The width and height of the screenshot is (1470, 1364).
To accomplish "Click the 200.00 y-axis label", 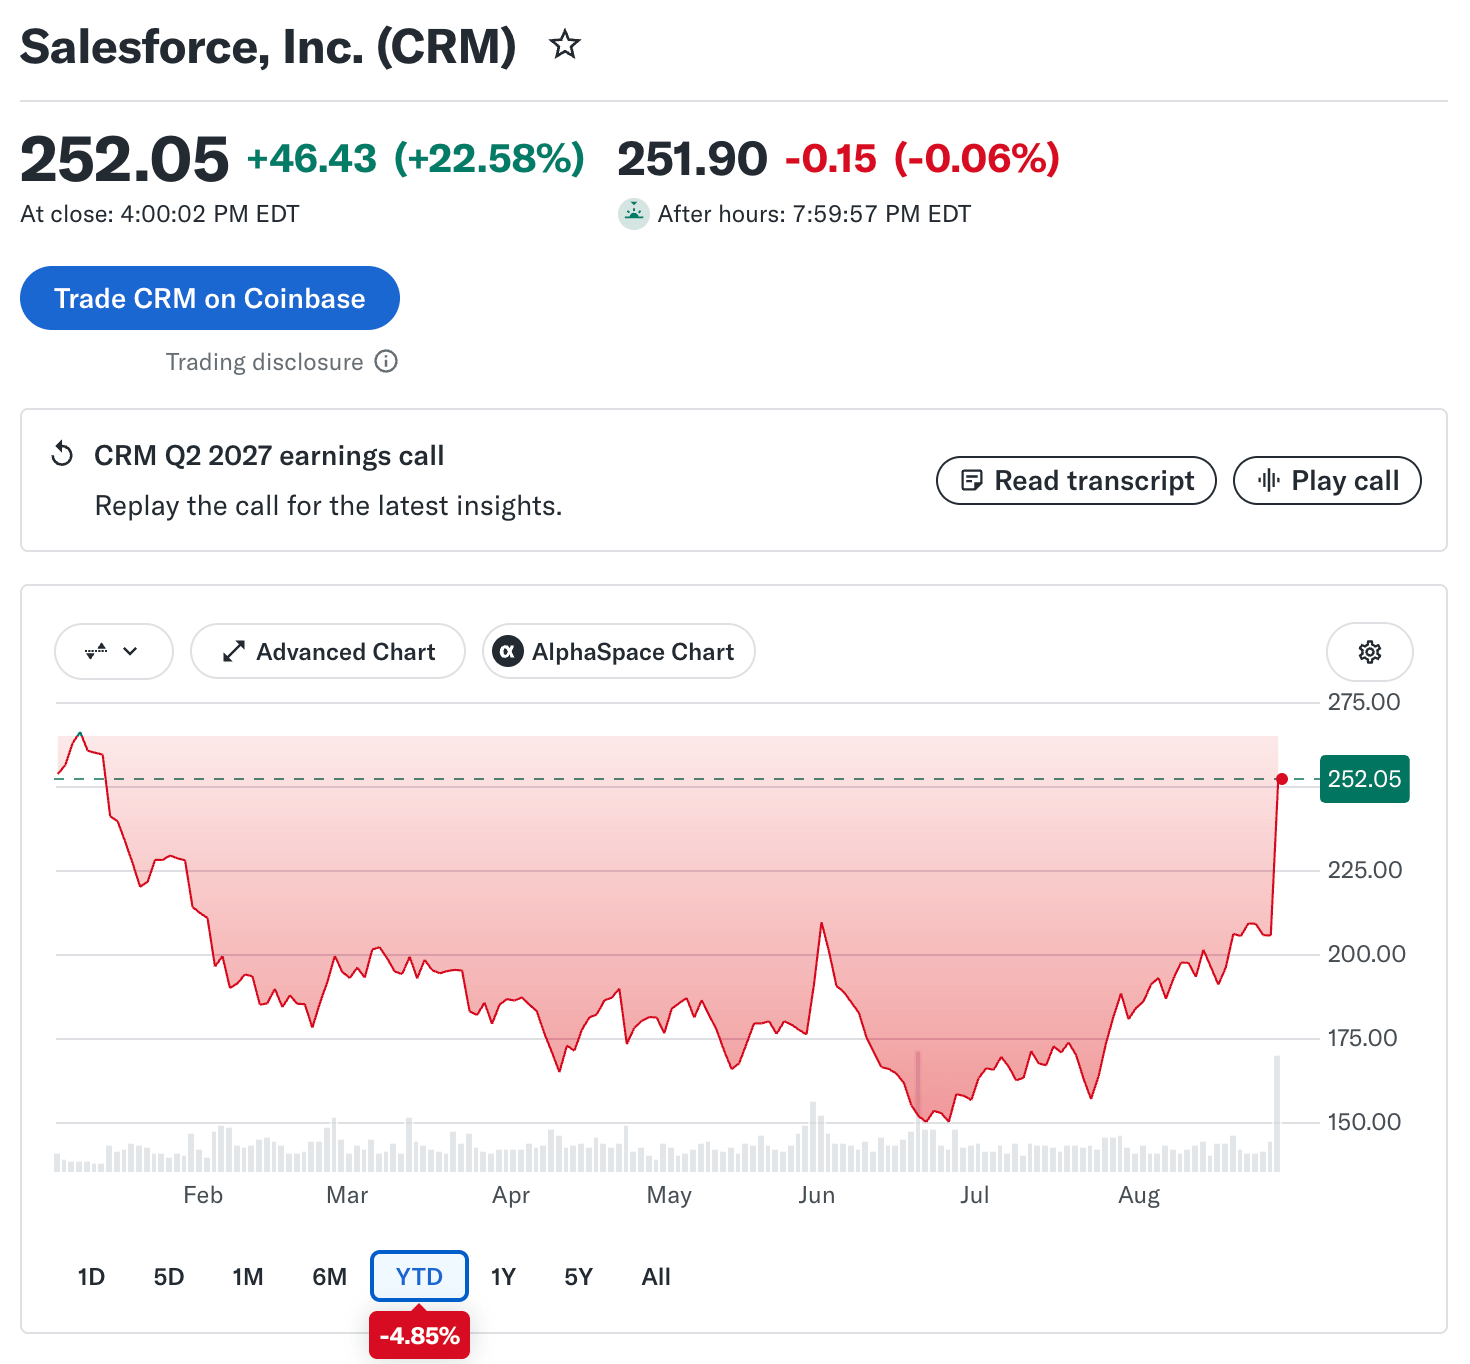I will 1366,954.
